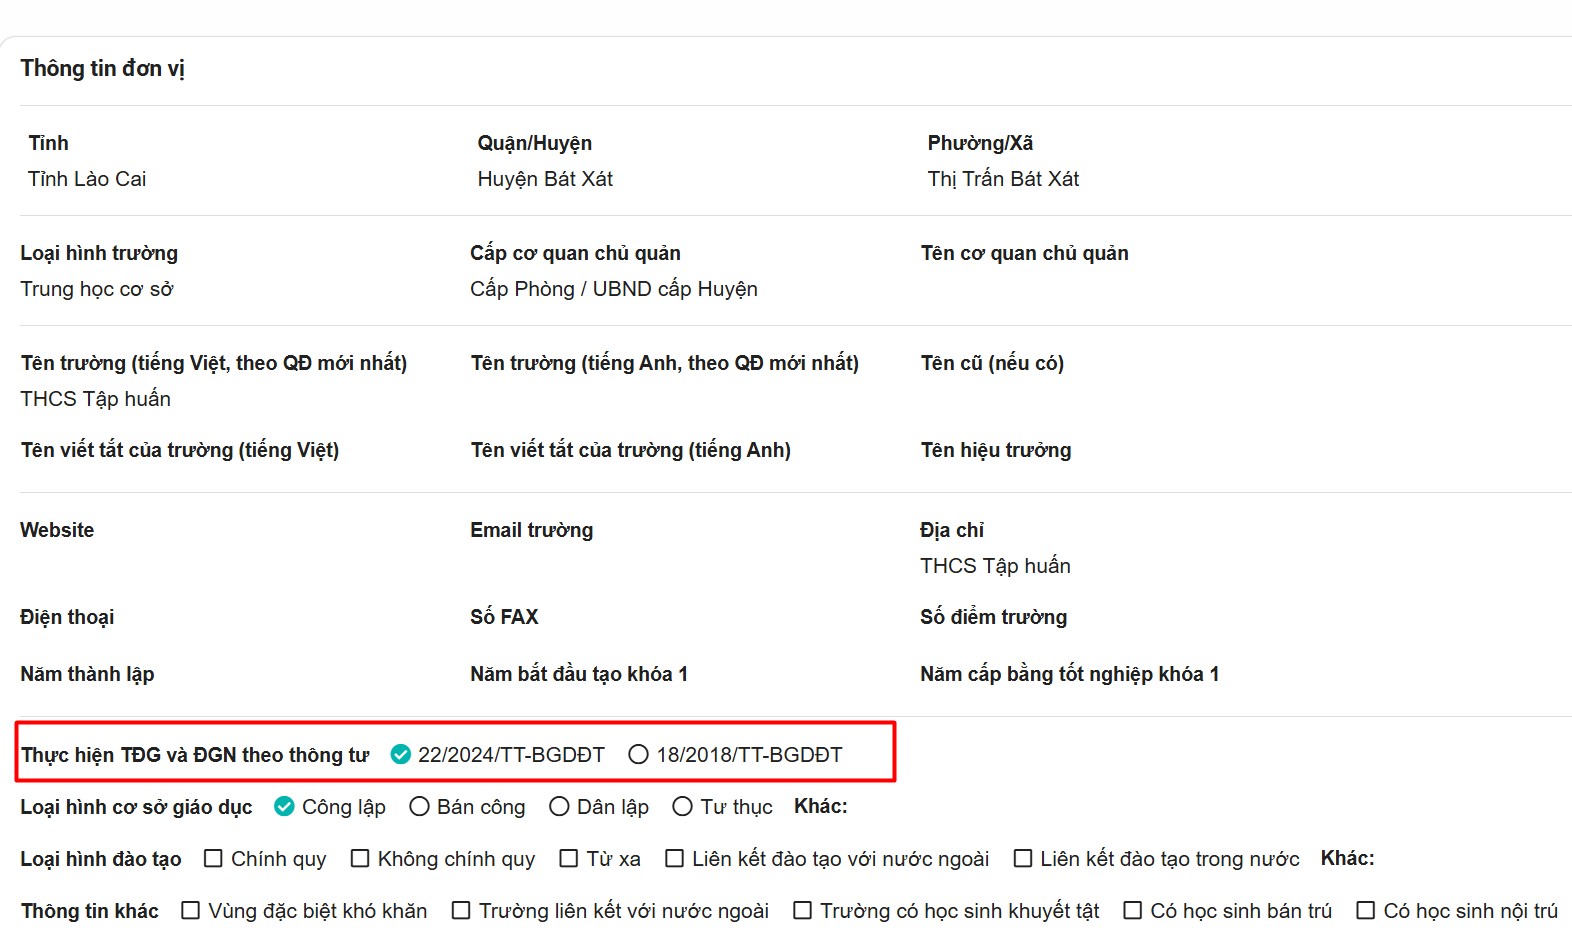
Task: Tick Trường liên kết với nước ngoài
Action: pyautogui.click(x=461, y=911)
